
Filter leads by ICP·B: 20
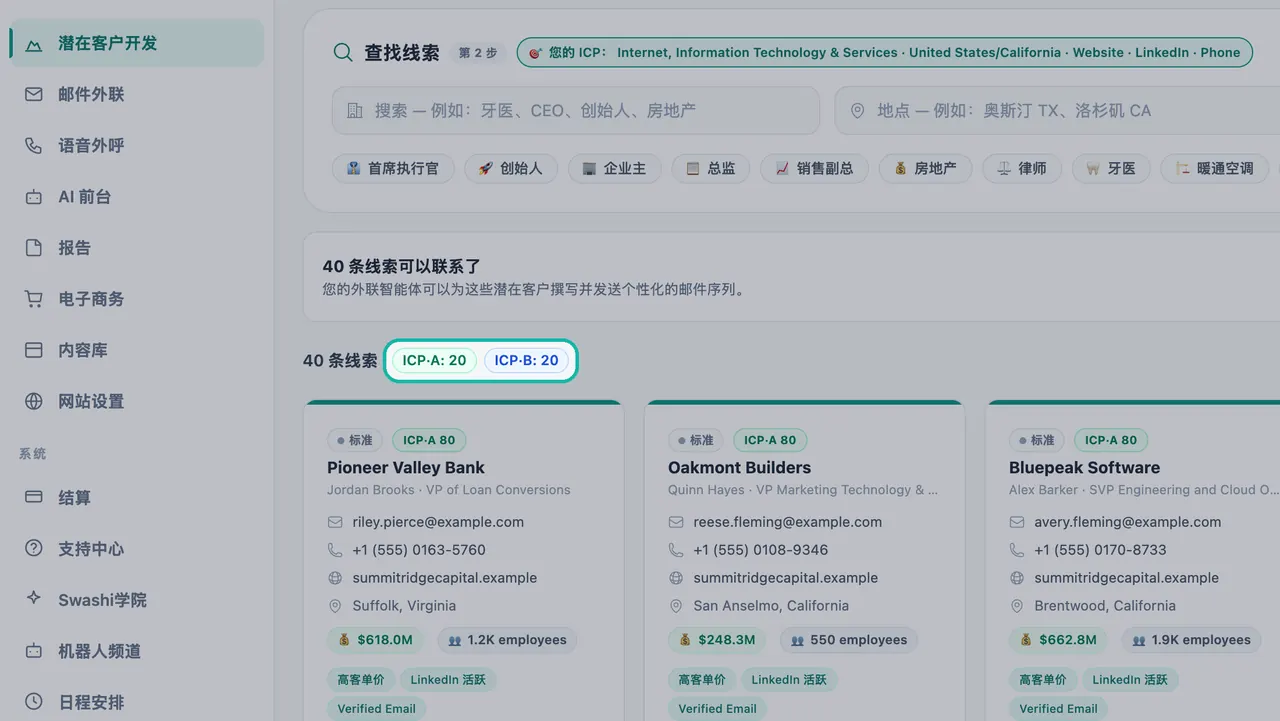point(526,360)
